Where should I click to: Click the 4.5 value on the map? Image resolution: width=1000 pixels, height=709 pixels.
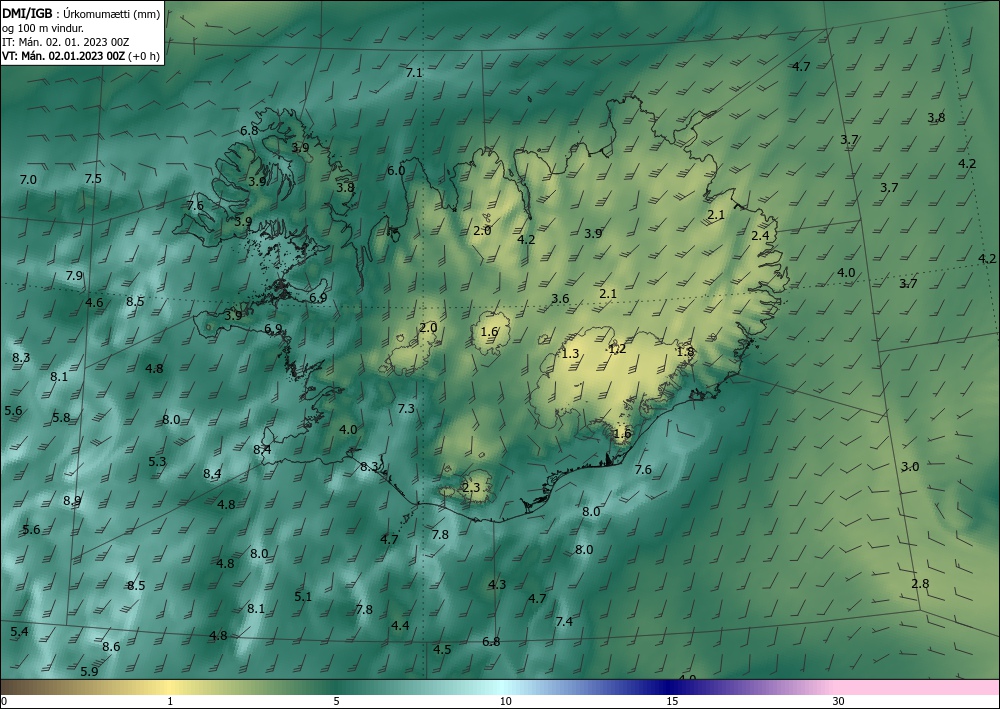(442, 649)
